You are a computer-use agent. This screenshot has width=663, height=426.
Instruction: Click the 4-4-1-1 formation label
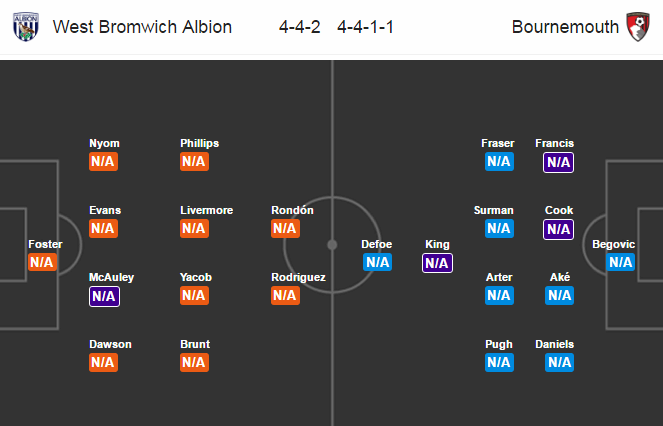(x=365, y=27)
